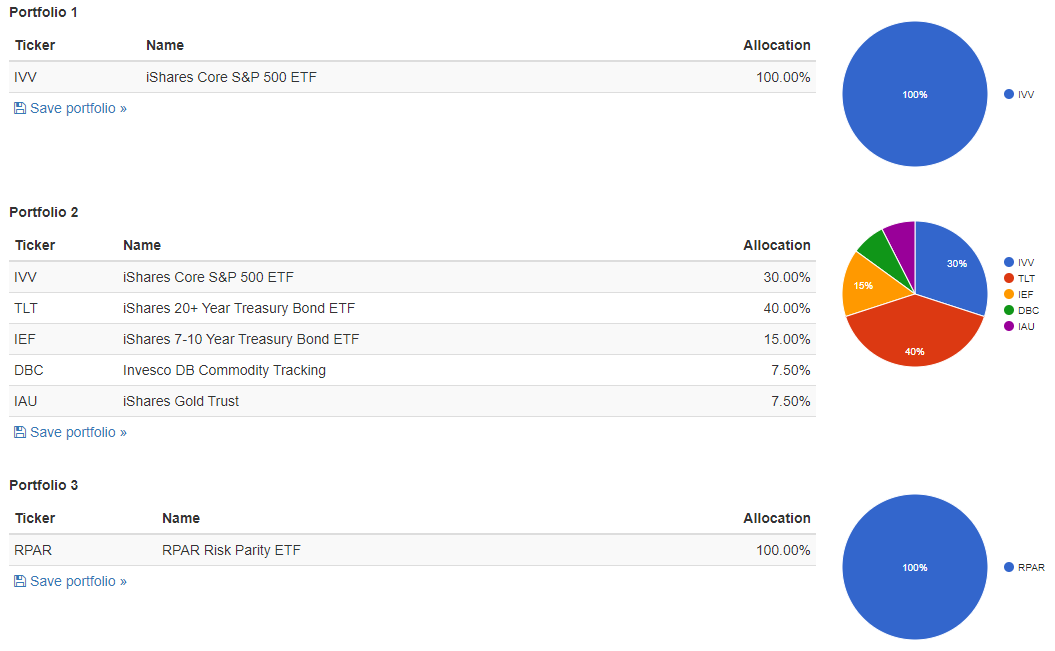Click the green DBC legend dot
This screenshot has width=1055, height=651.
point(1009,310)
